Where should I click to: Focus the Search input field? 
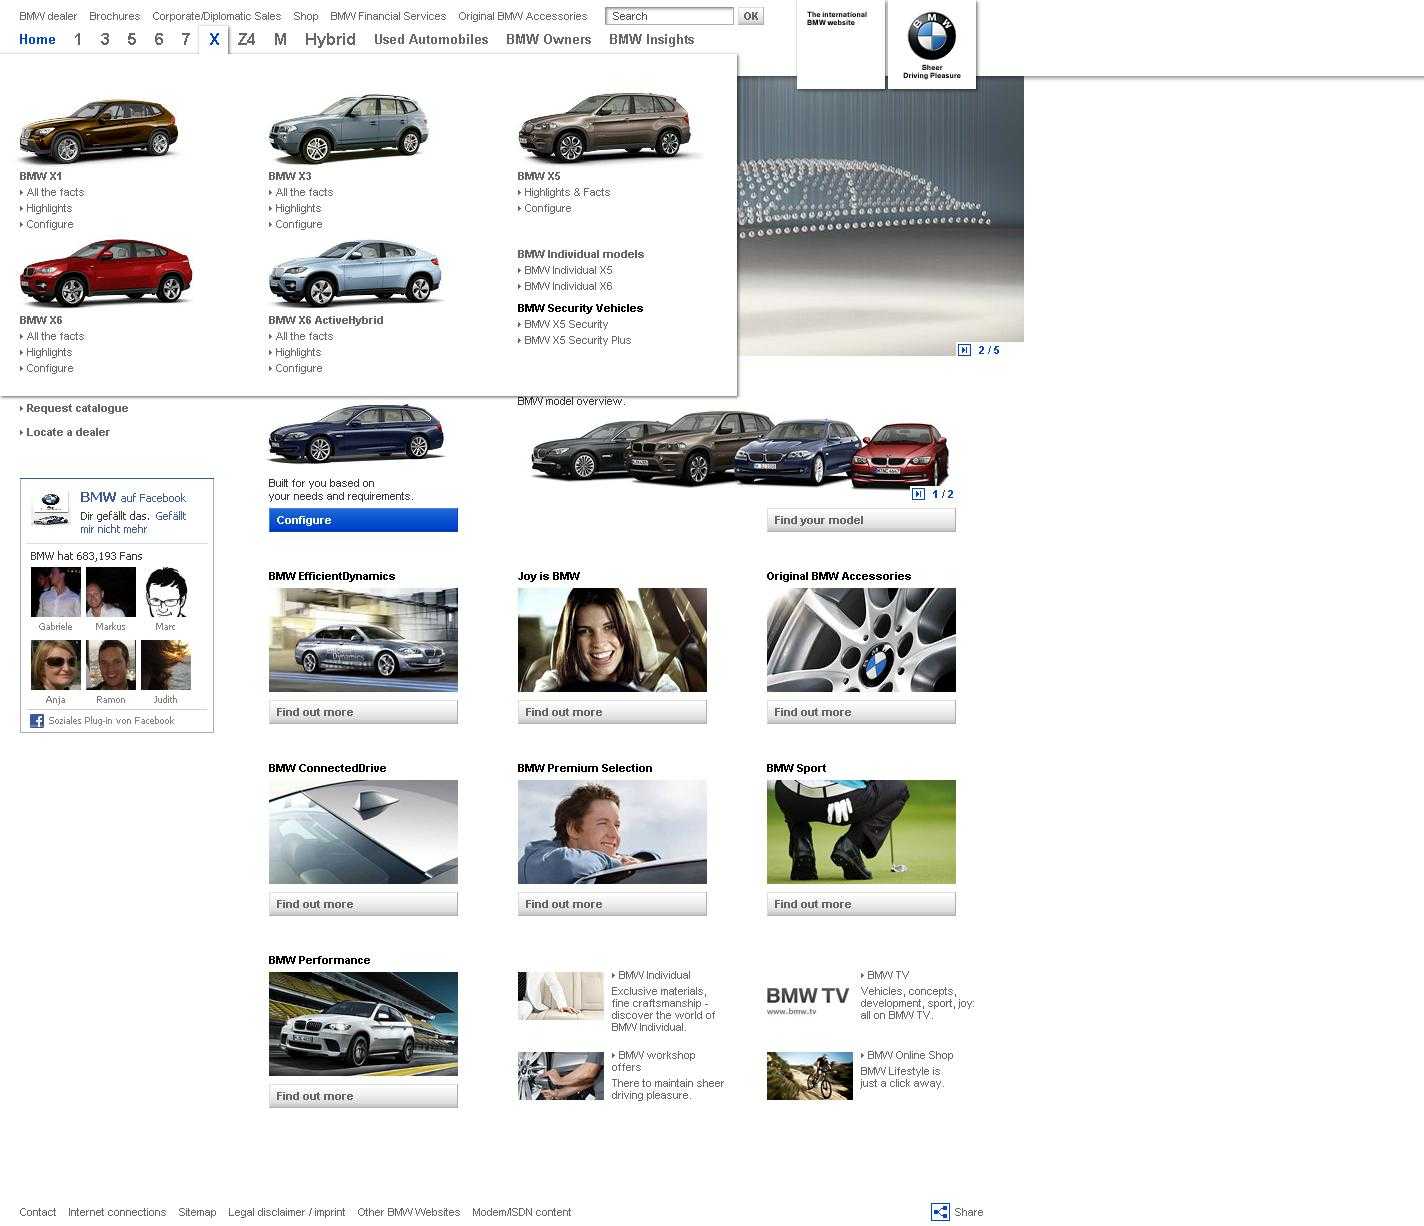coord(669,16)
